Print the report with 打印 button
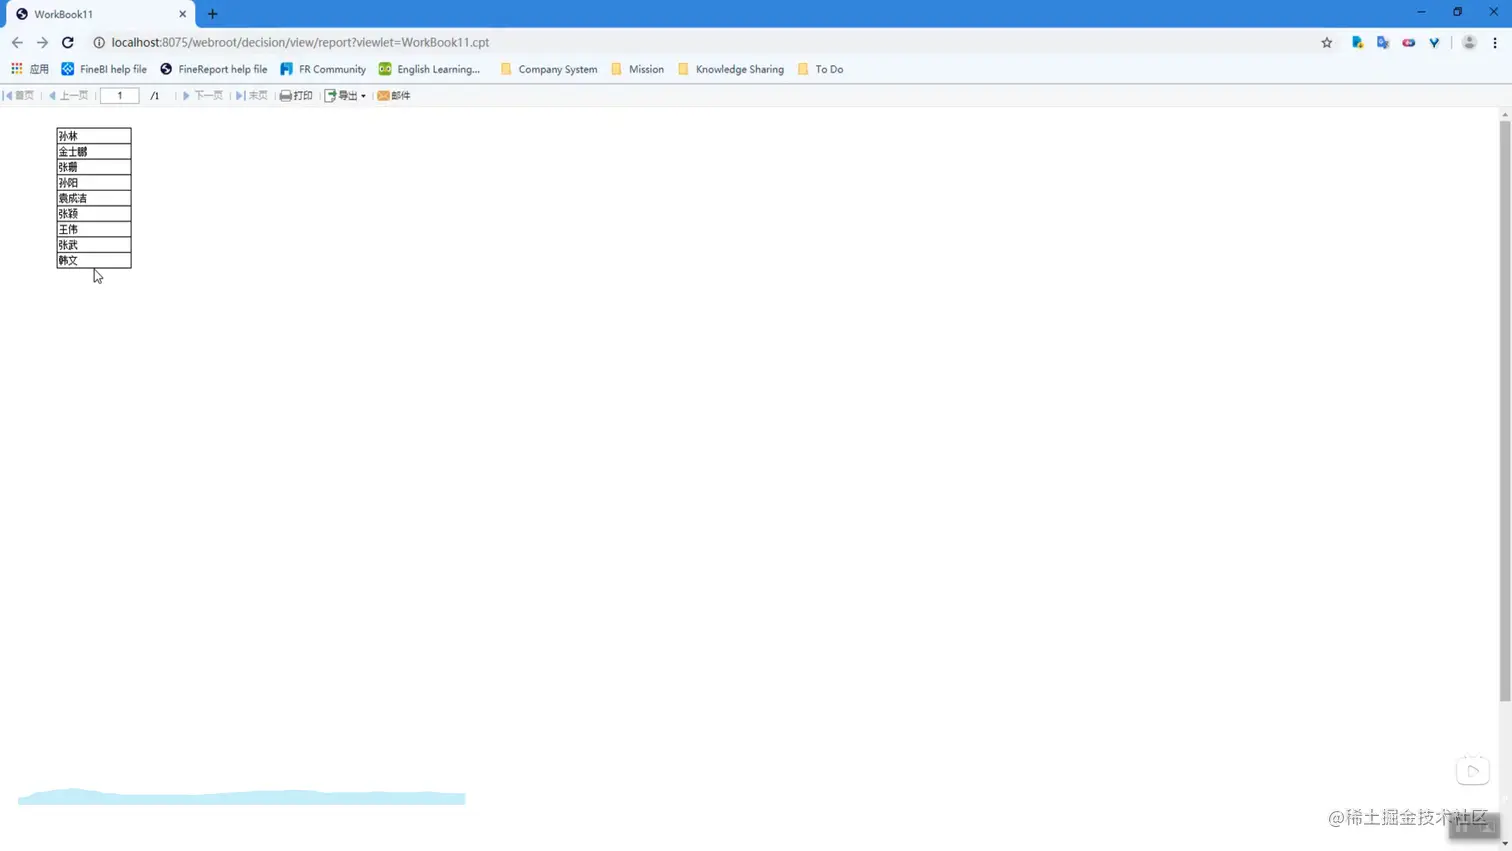1512x851 pixels. click(x=296, y=96)
